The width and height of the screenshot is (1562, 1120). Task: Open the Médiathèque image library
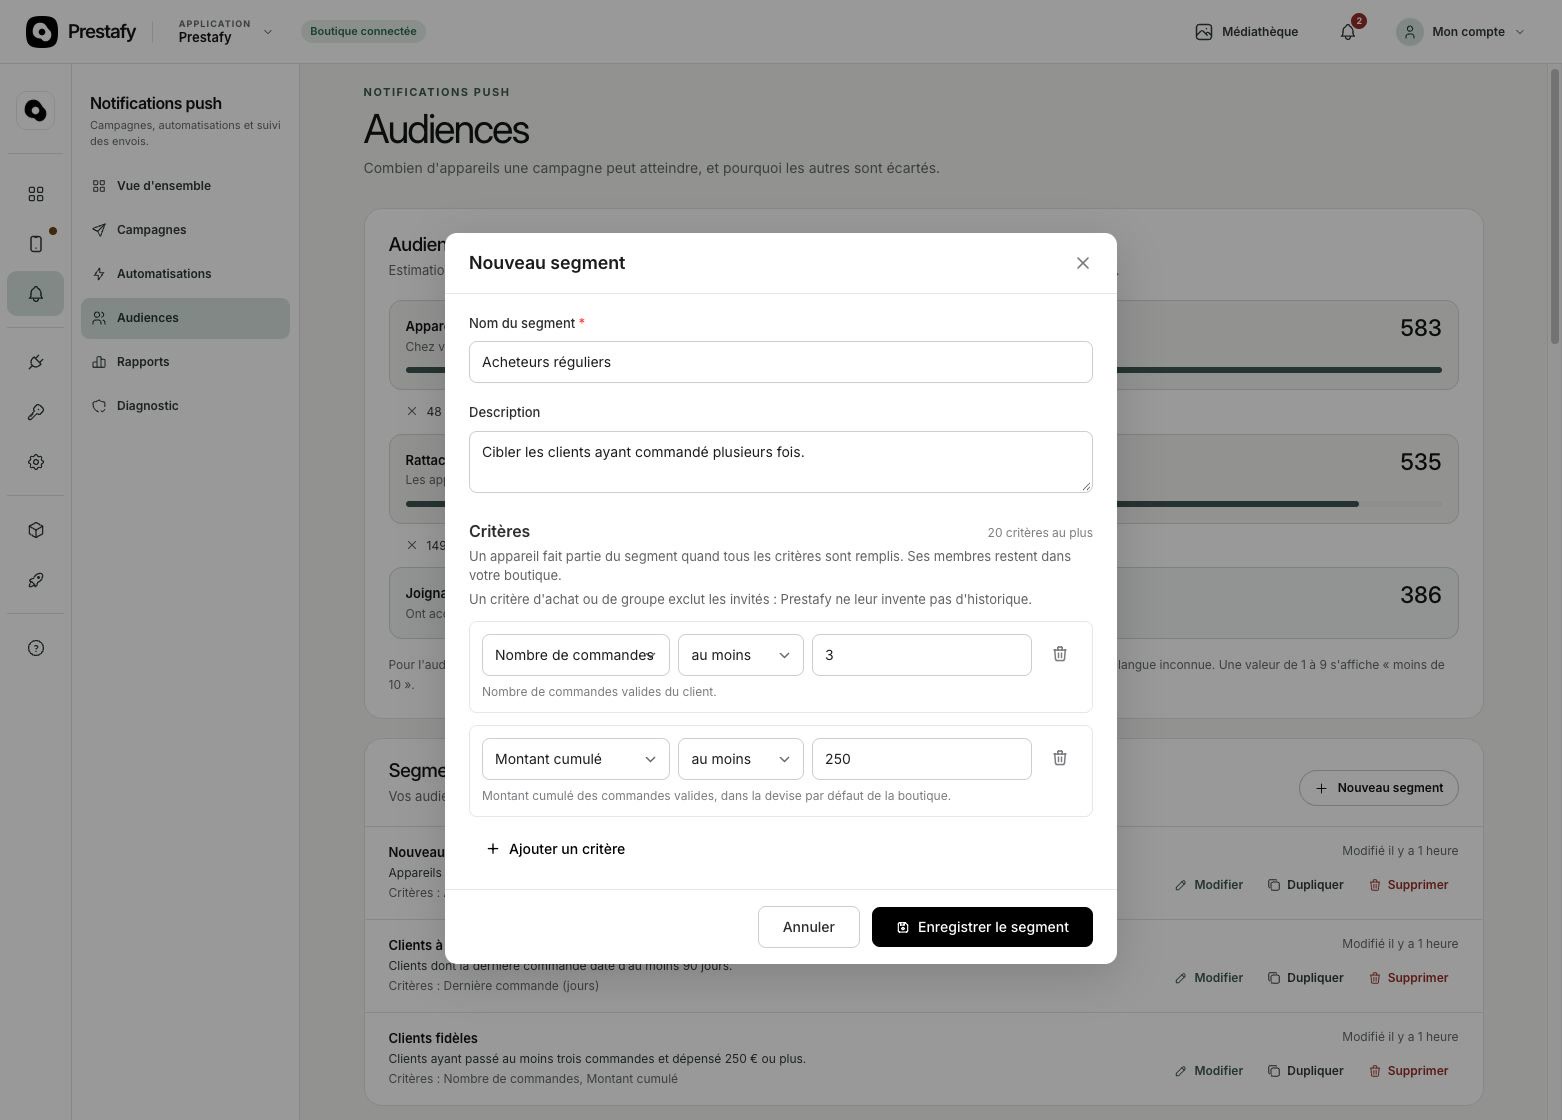coord(1247,32)
